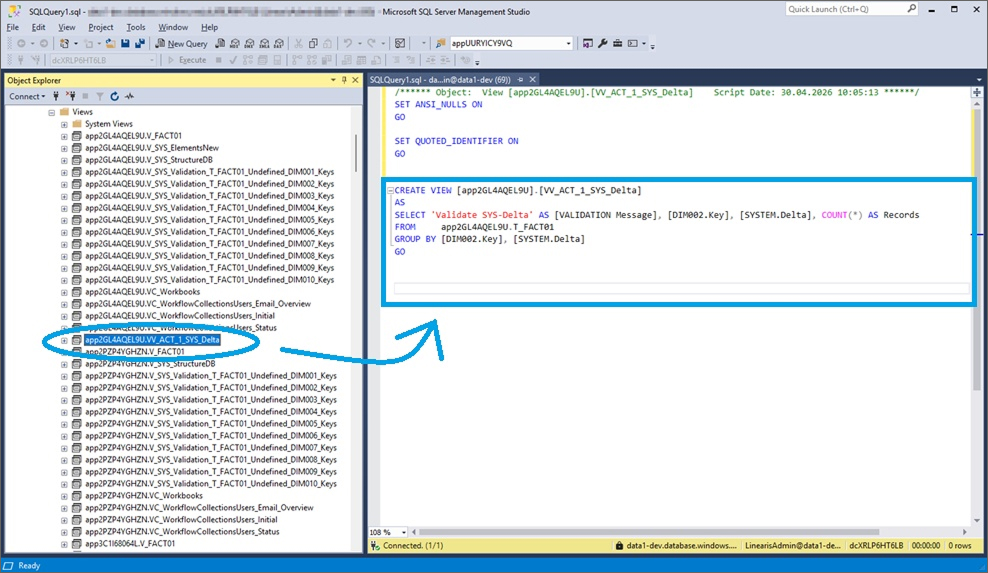The image size is (988, 573).
Task: Click the Save All toolbar icon
Action: point(139,44)
